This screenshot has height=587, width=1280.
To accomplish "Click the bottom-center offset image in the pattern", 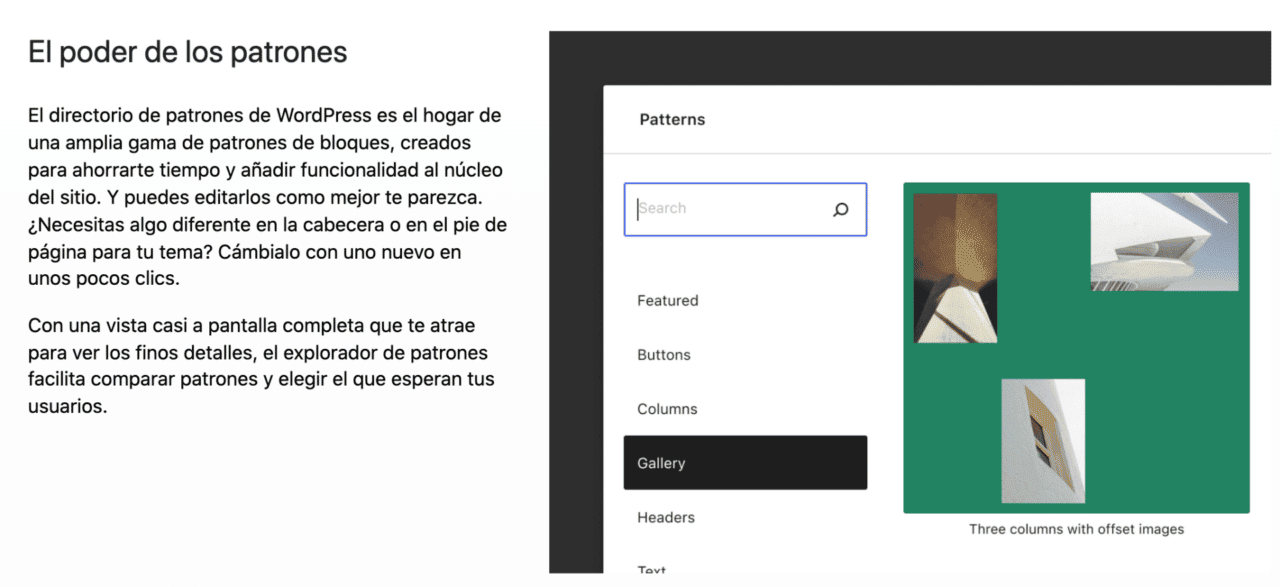I will coord(1043,440).
